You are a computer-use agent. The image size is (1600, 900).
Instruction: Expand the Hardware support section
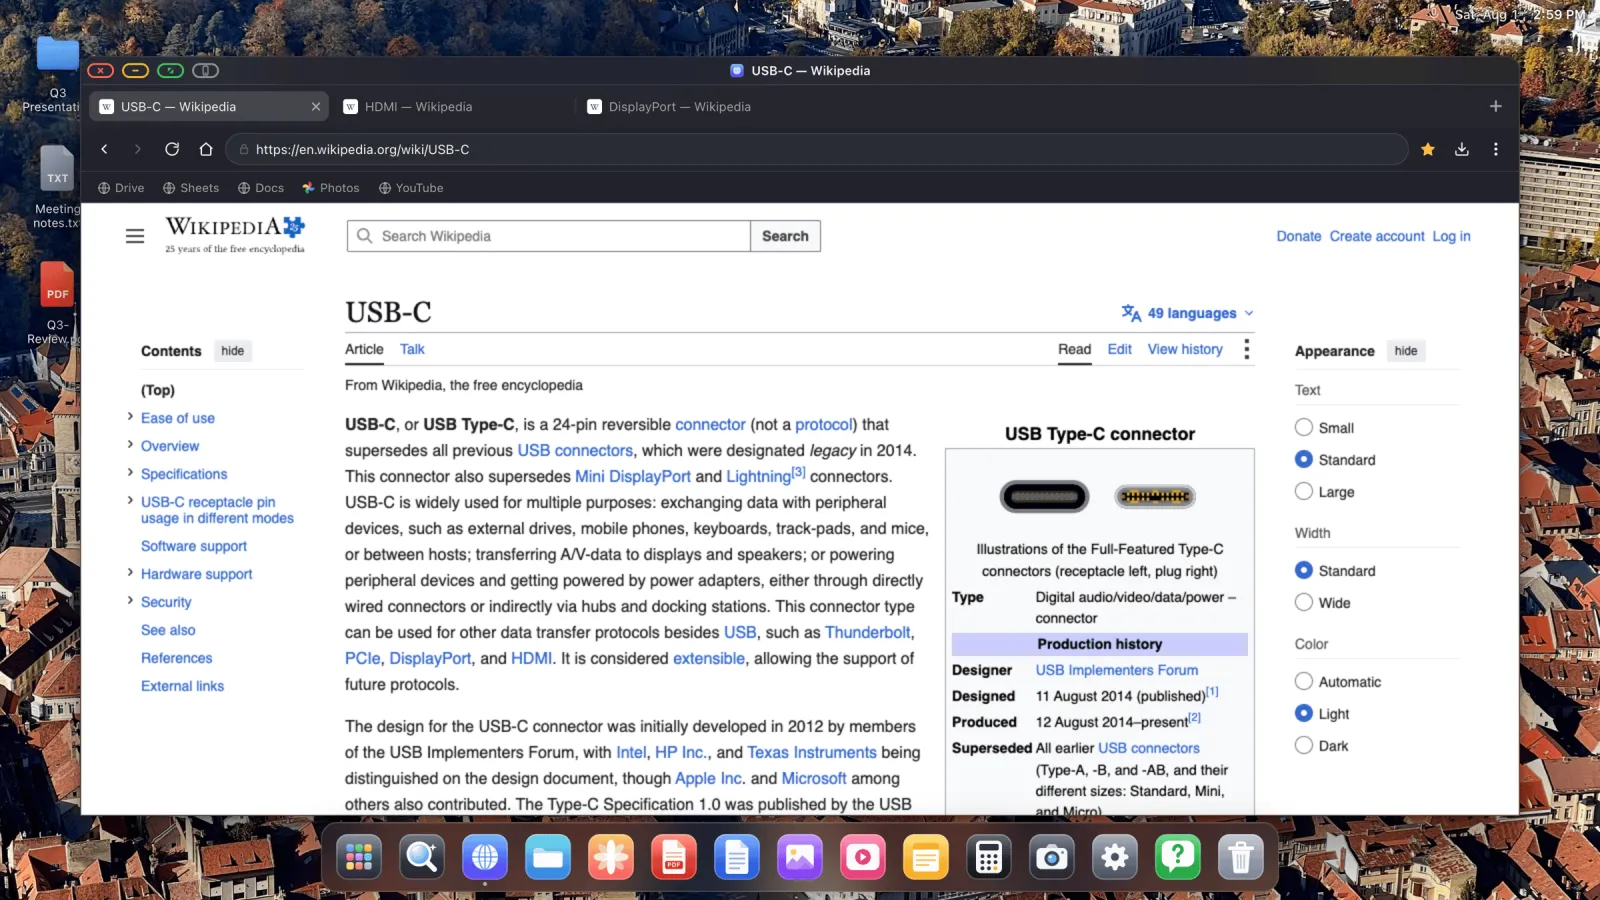(130, 573)
